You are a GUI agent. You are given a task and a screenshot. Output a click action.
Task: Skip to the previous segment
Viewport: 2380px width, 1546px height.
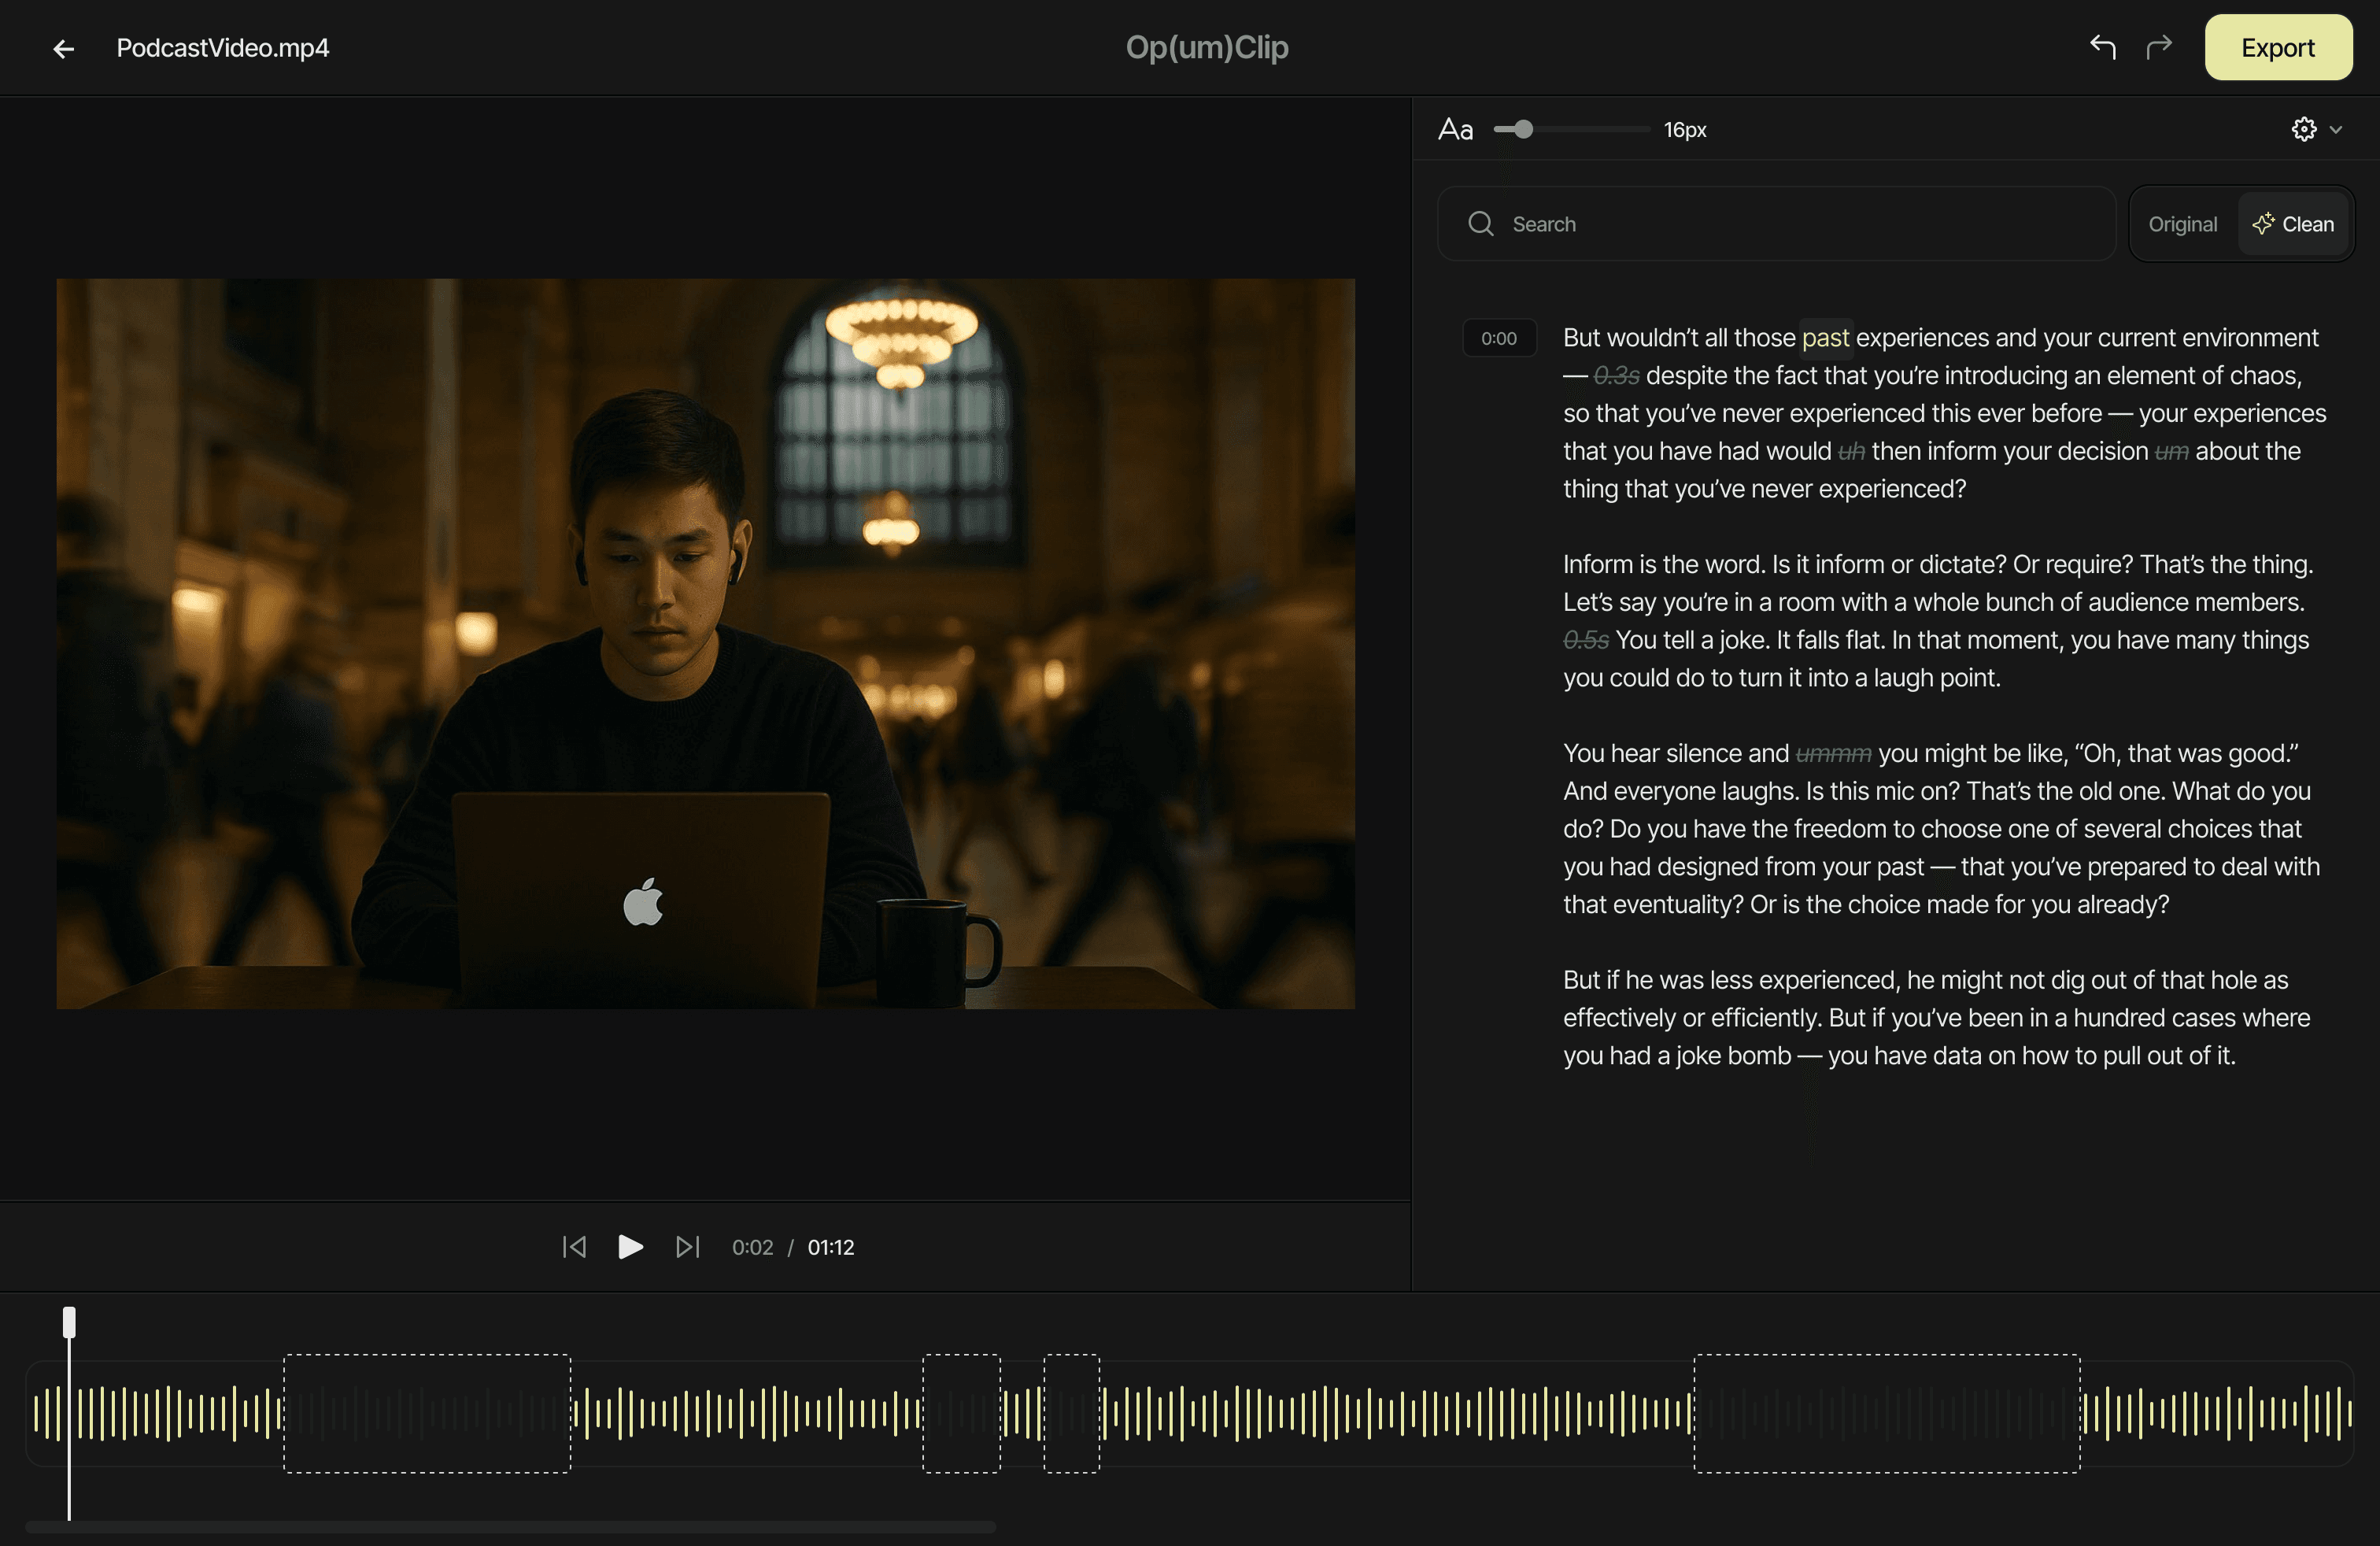574,1247
